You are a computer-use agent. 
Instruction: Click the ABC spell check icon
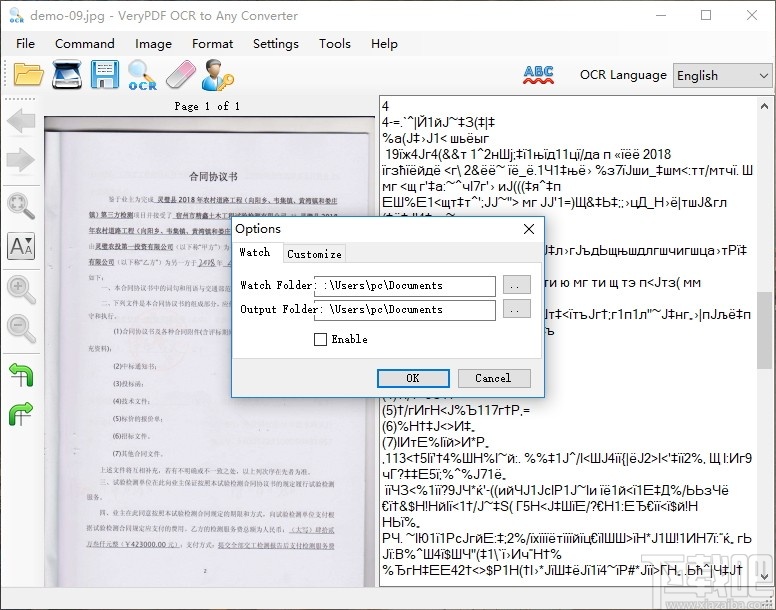[x=538, y=75]
